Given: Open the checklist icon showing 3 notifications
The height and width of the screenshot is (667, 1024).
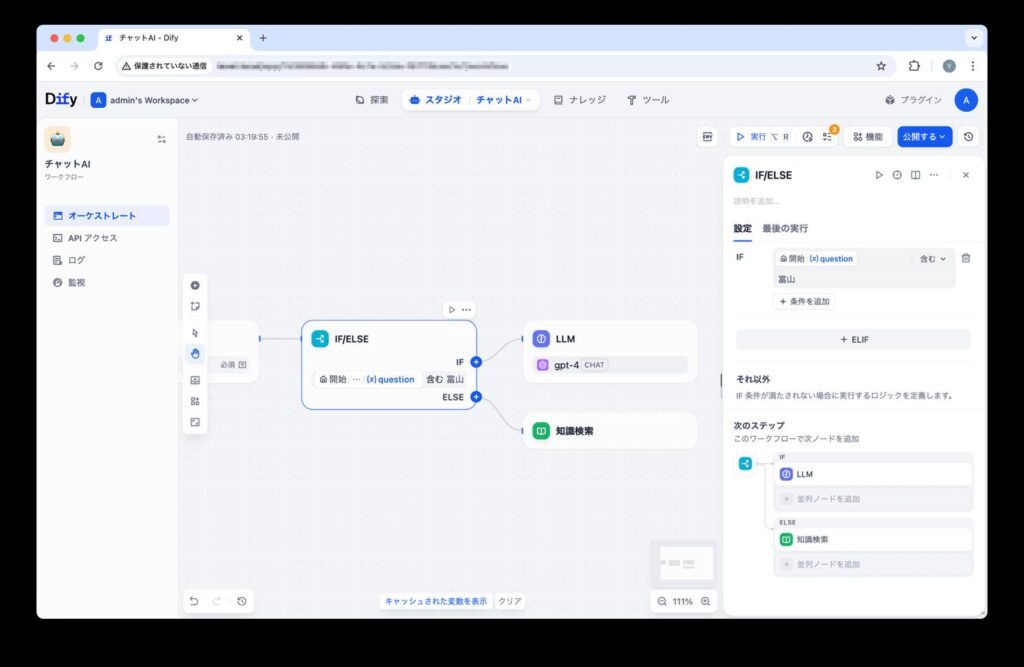Looking at the screenshot, I should pos(827,137).
